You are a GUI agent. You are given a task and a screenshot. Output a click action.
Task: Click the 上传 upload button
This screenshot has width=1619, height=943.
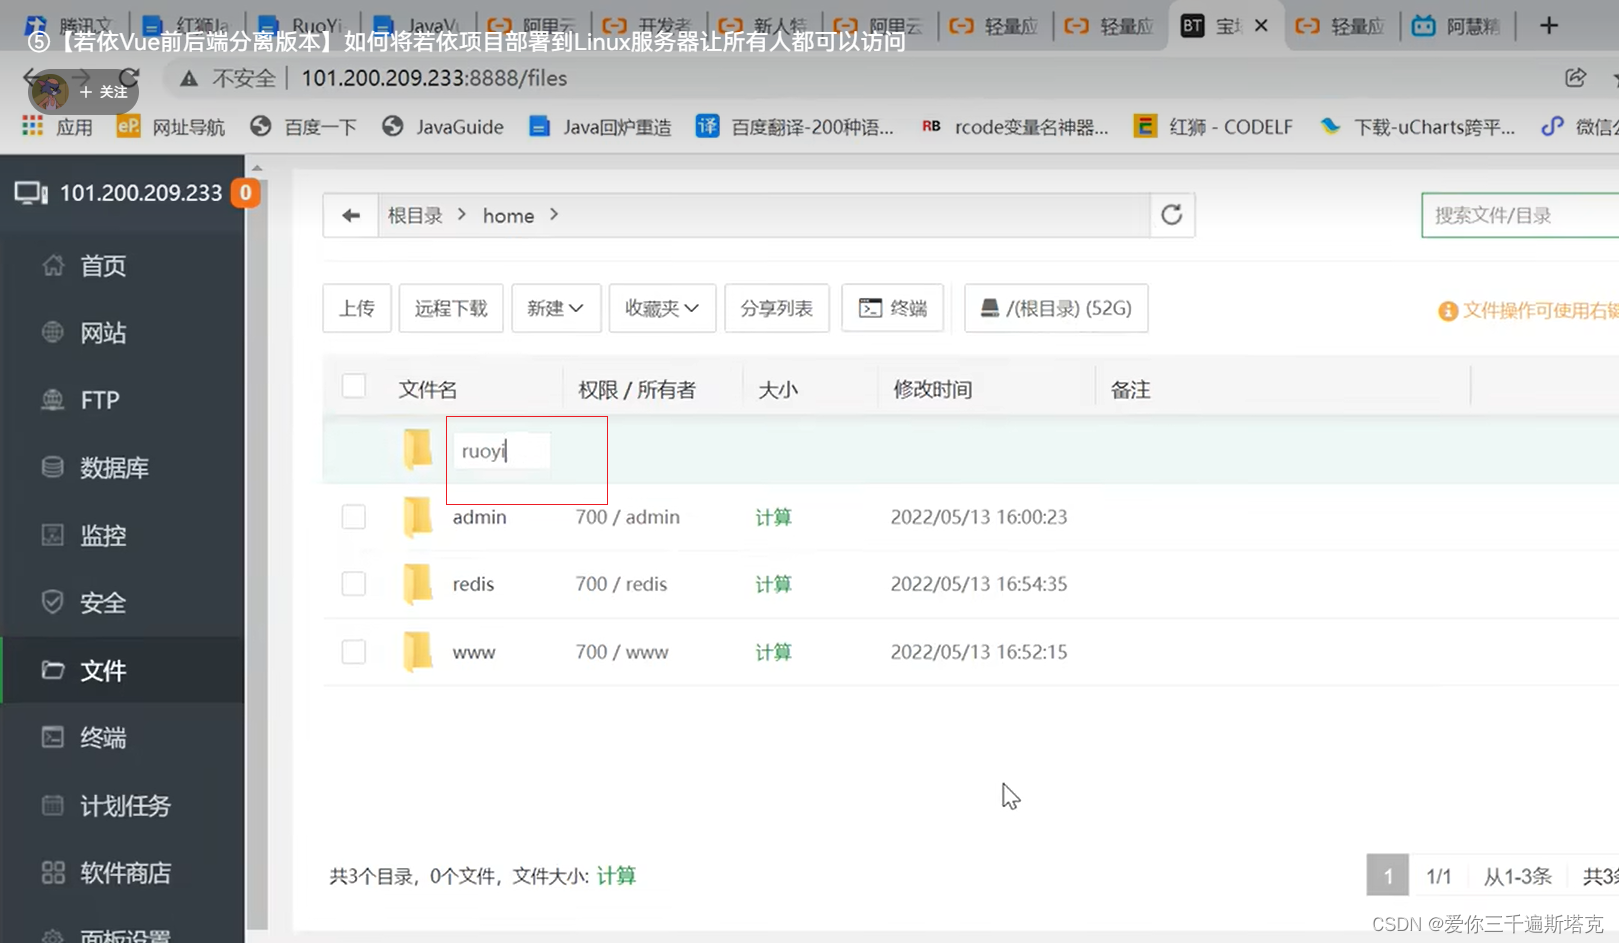pos(357,308)
